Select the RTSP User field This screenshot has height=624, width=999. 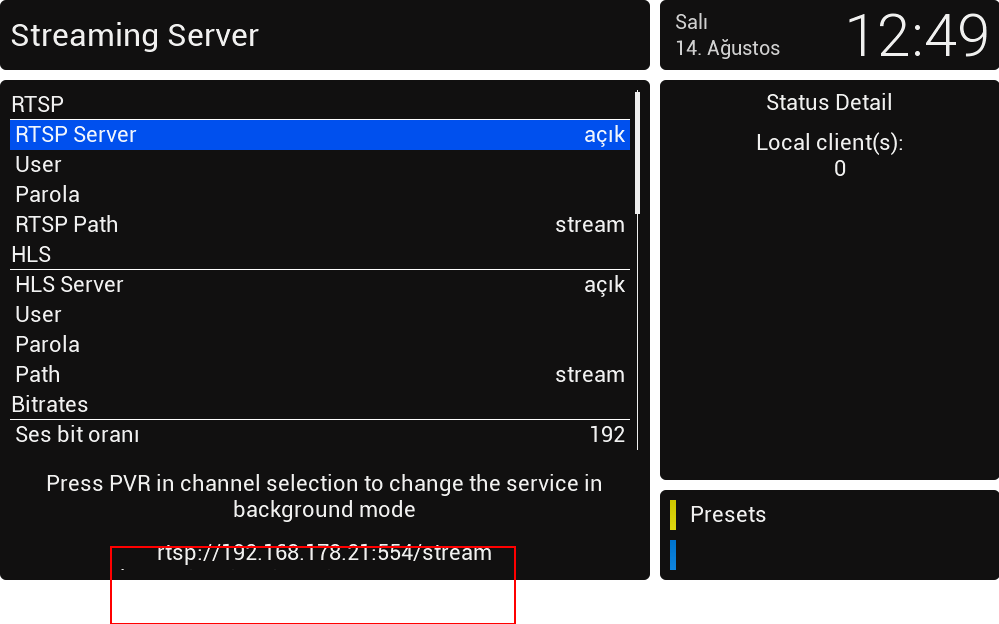(x=320, y=165)
